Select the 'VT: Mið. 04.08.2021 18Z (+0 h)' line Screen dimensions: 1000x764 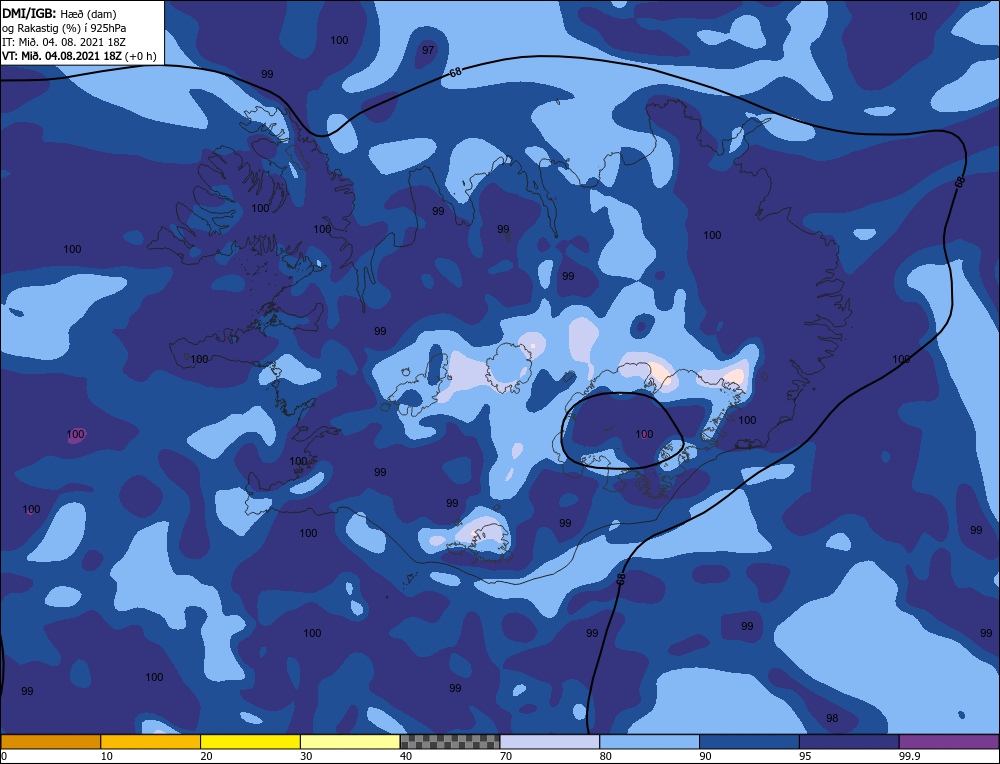coord(79,56)
